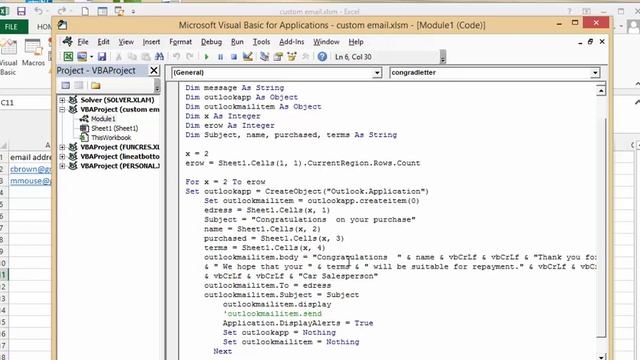The height and width of the screenshot is (360, 640).
Task: Open the Window menu
Action: point(326,42)
